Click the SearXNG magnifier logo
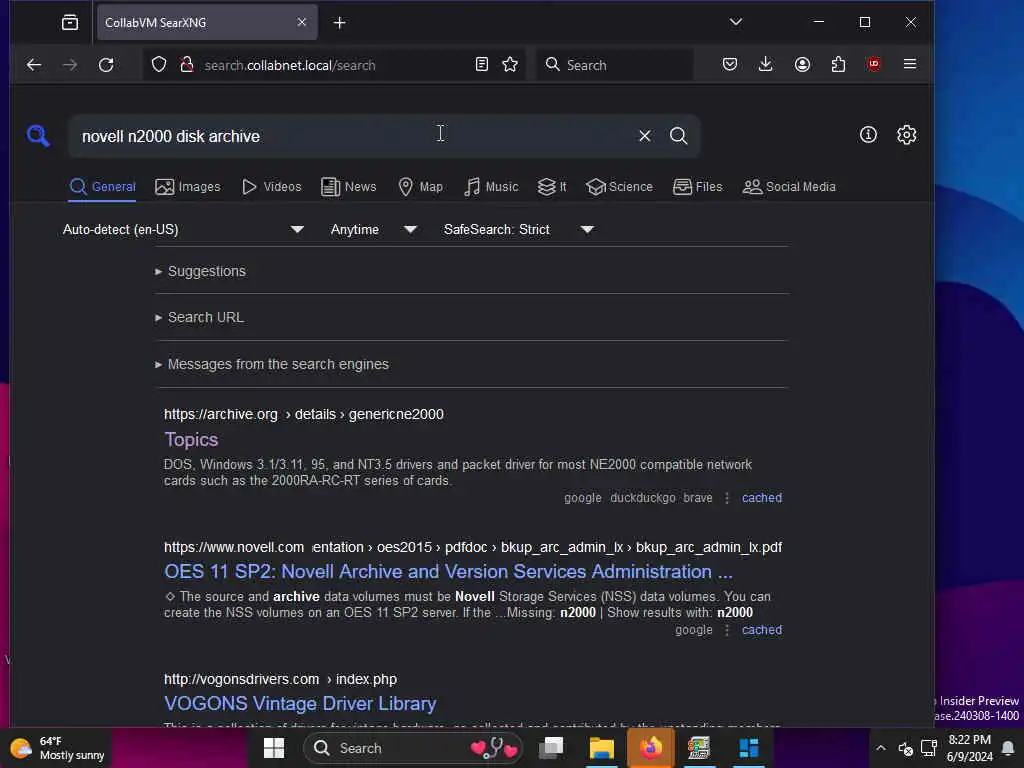1024x768 pixels. tap(39, 136)
